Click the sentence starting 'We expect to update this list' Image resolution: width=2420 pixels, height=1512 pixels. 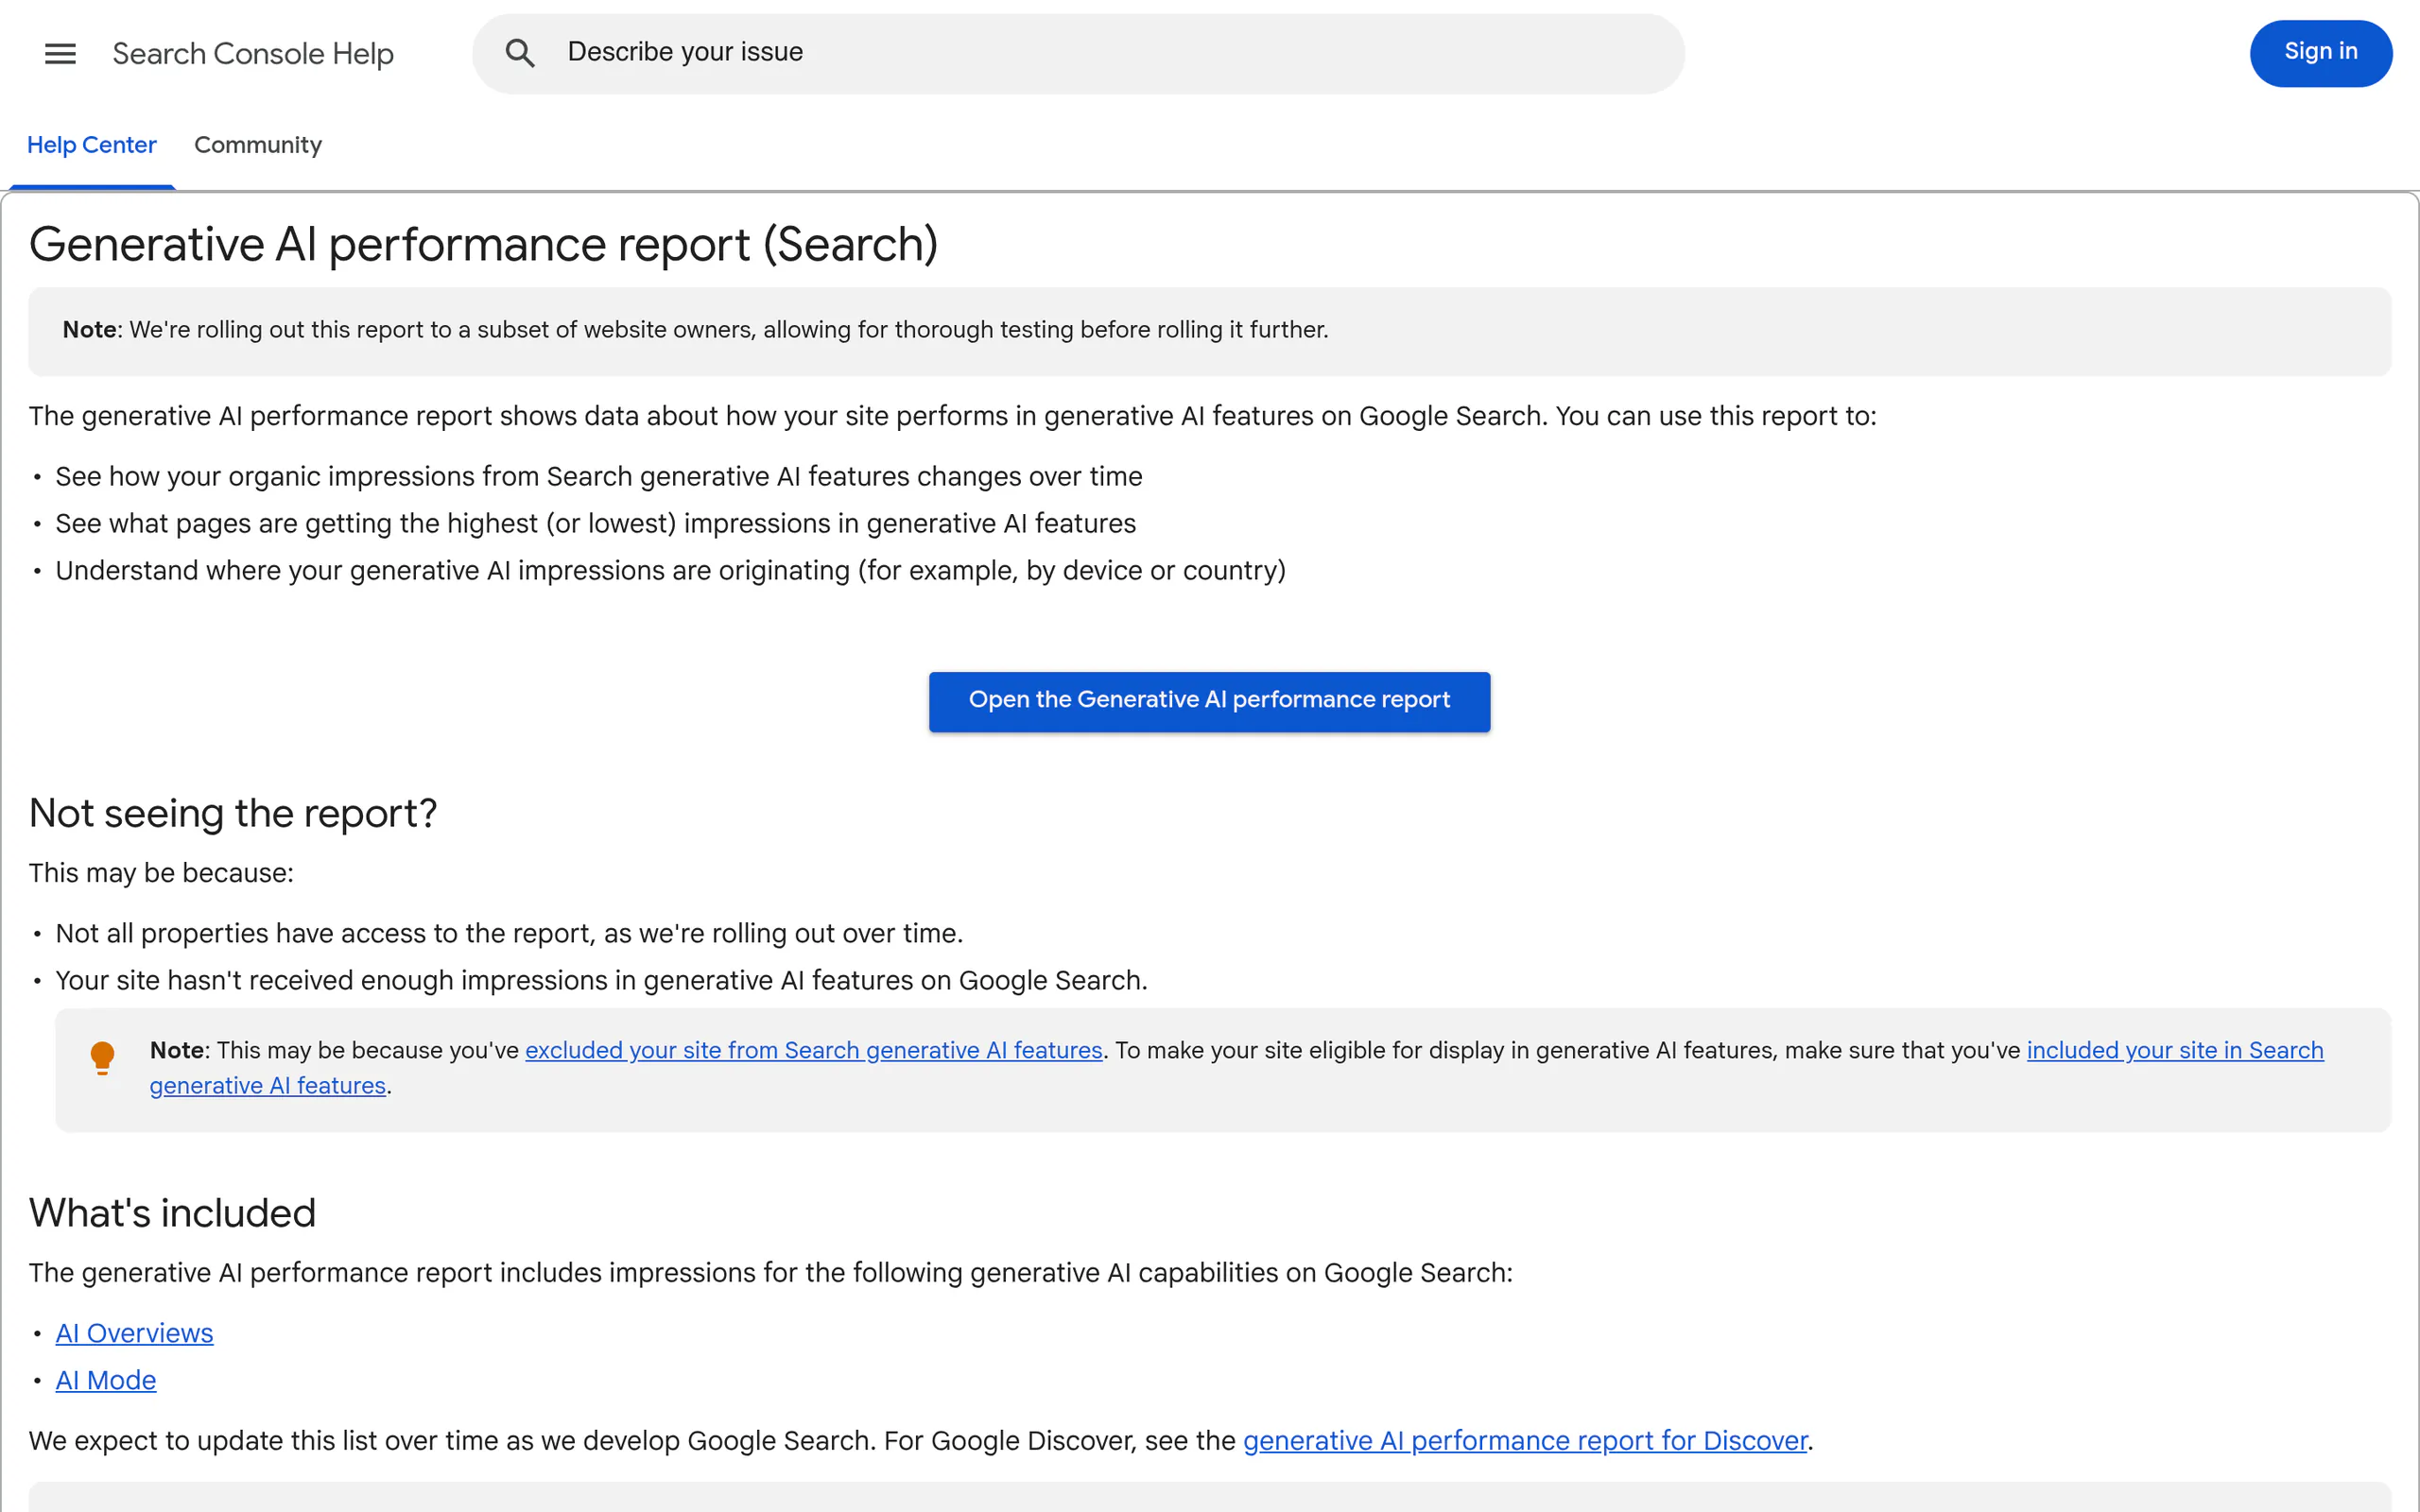click(x=920, y=1440)
